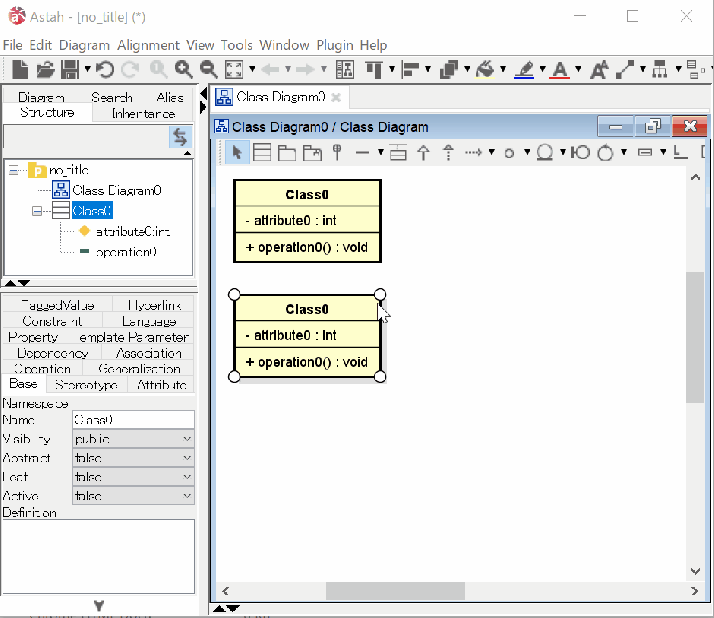The height and width of the screenshot is (618, 714).
Task: Select the arrow Select tool in diagram toolbar
Action: [237, 152]
